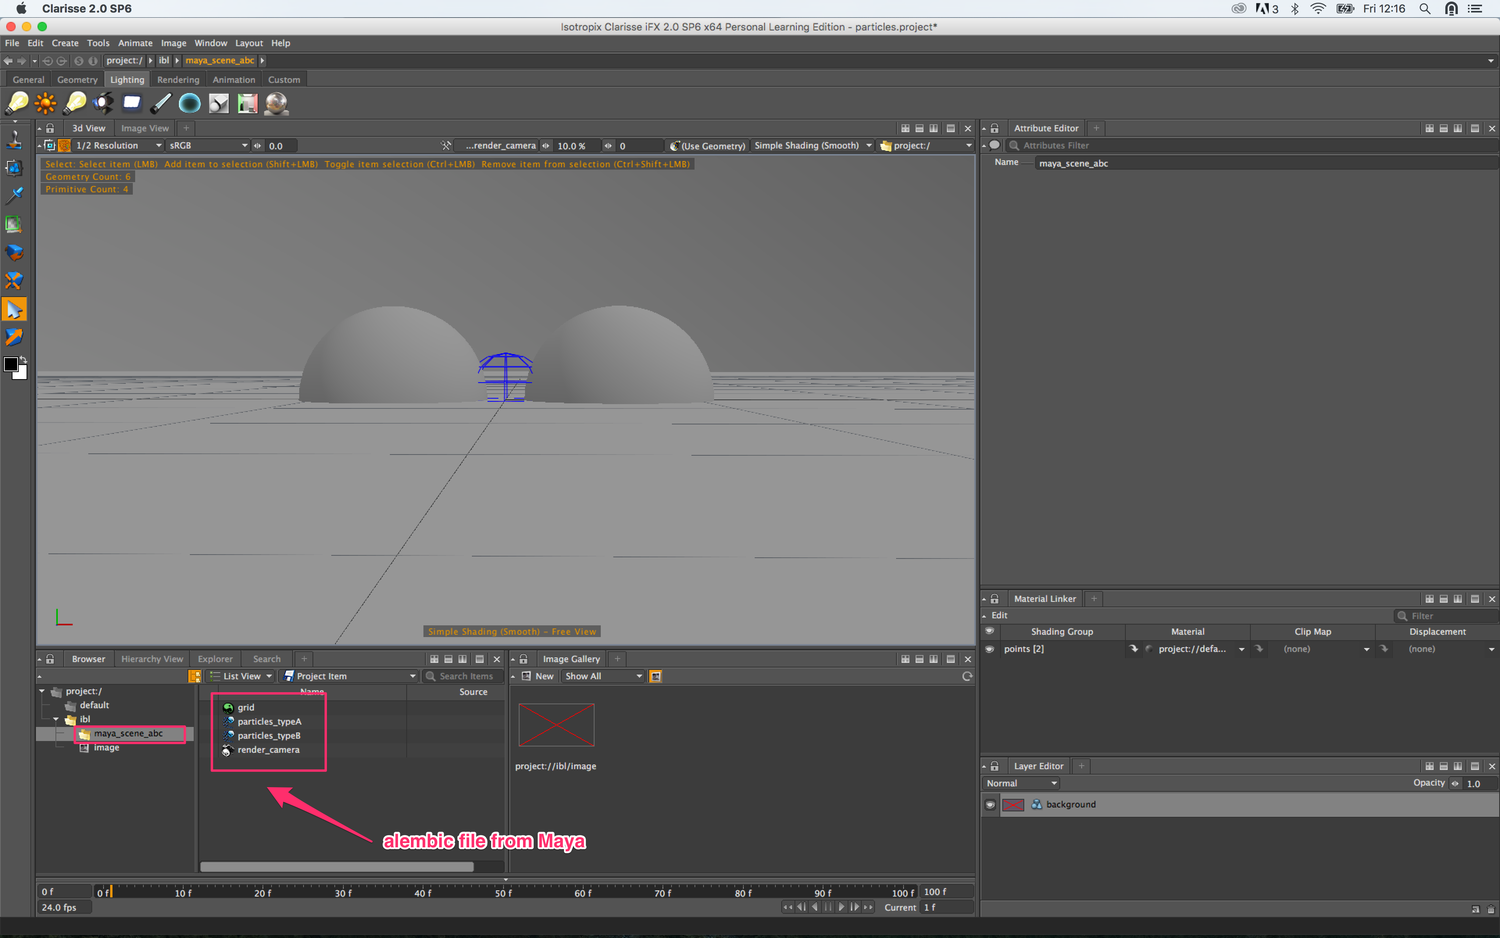Collapse the ibl folder node

[x=56, y=719]
